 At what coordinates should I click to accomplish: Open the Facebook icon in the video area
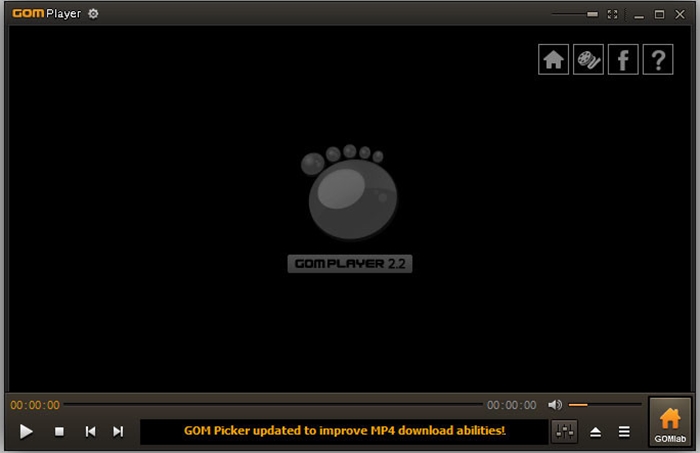[x=623, y=59]
